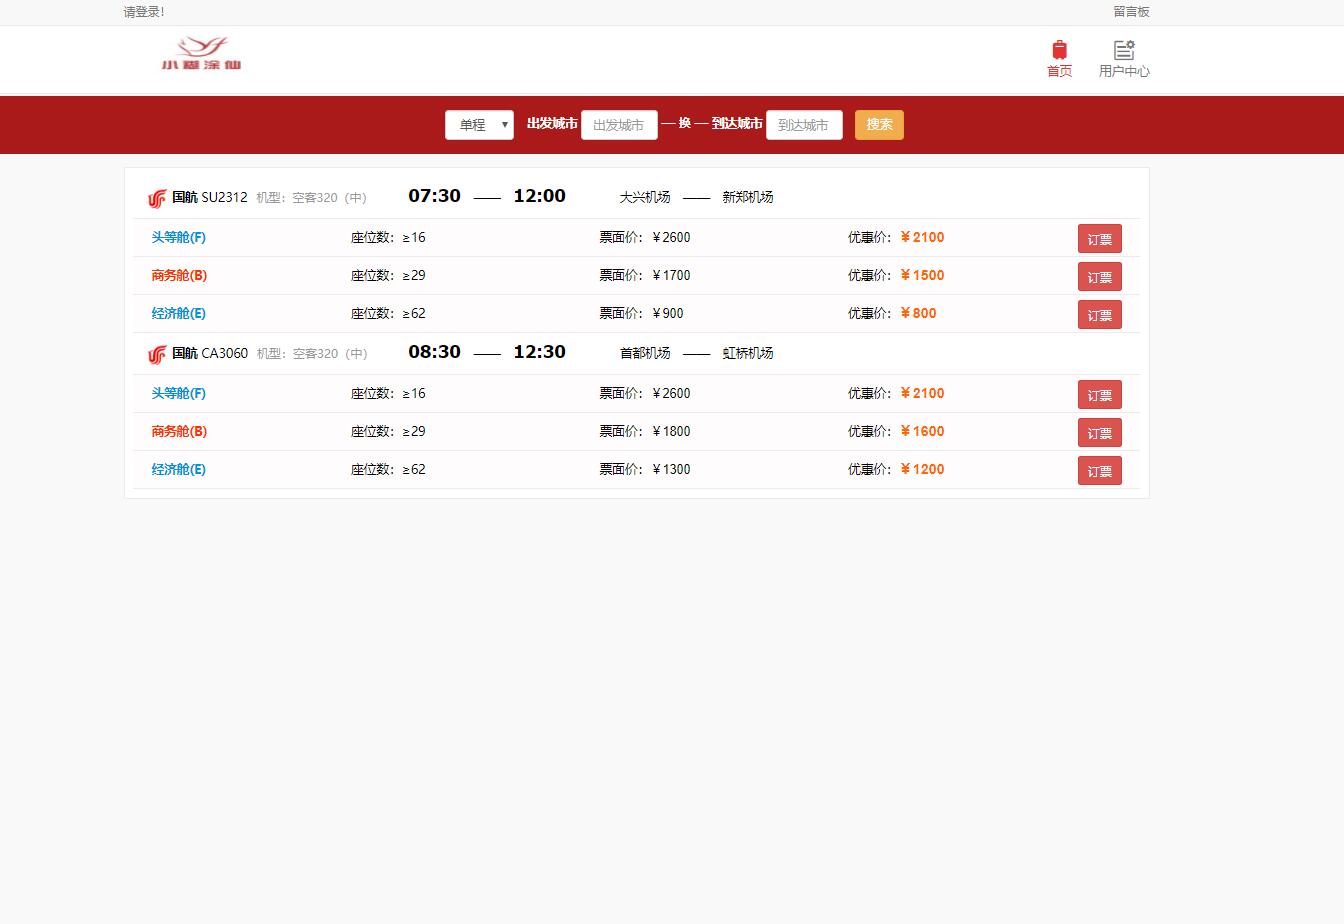Image resolution: width=1344 pixels, height=924 pixels.
Task: Select 经济舱(E) label for flight CA3060
Action: 178,470
